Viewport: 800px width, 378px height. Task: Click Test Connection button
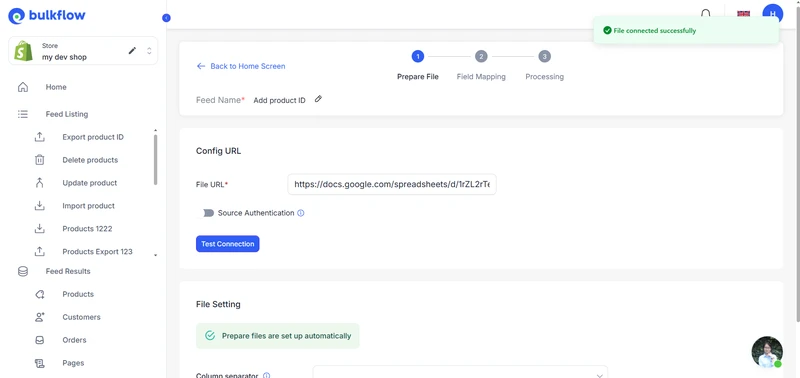tap(228, 244)
